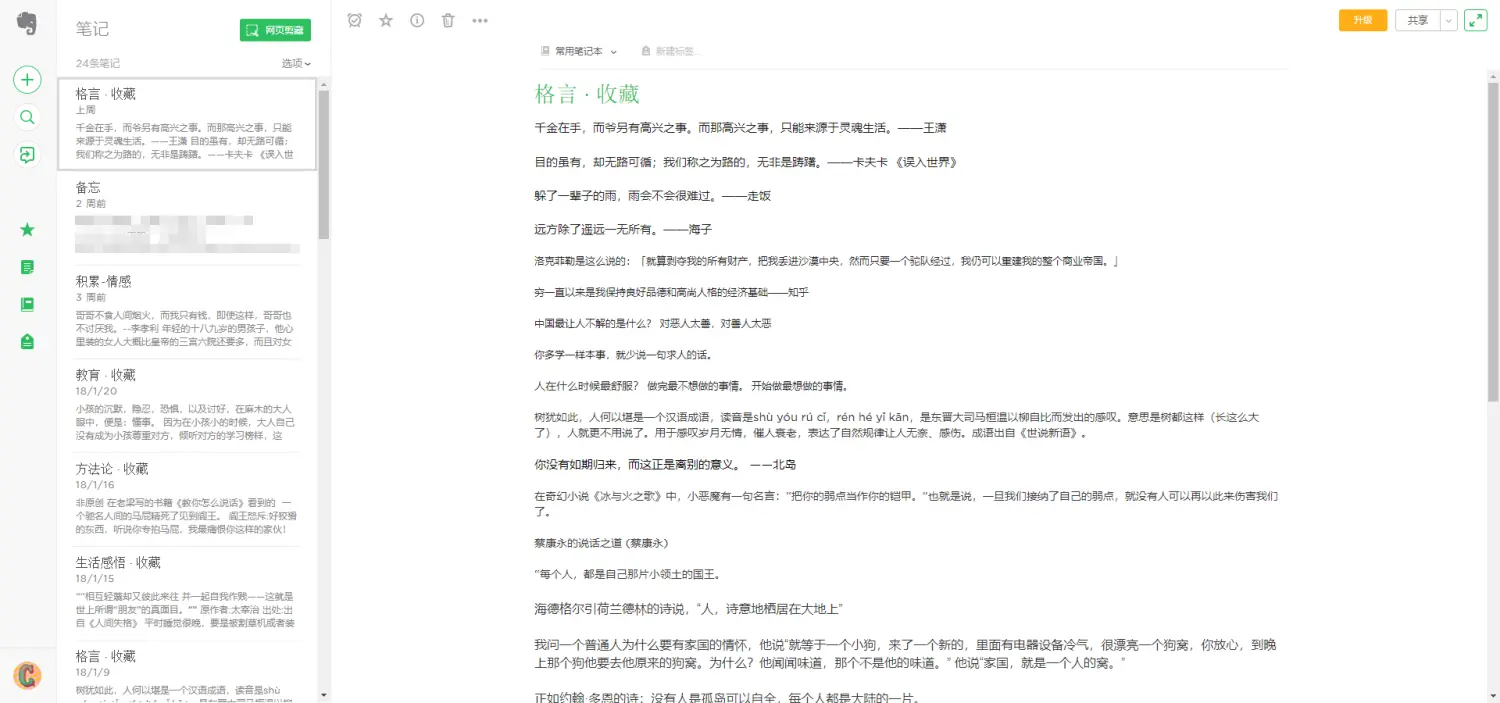Open the shortcuts star in left sidebar
The width and height of the screenshot is (1500, 703).
click(x=28, y=230)
